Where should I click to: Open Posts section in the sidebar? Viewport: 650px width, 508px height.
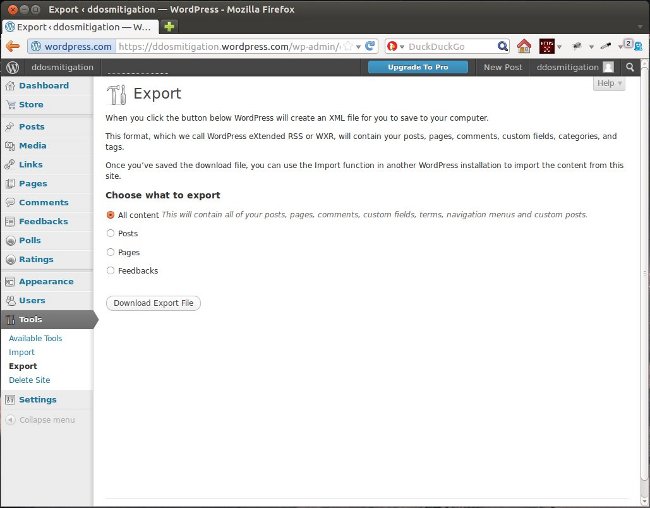31,127
